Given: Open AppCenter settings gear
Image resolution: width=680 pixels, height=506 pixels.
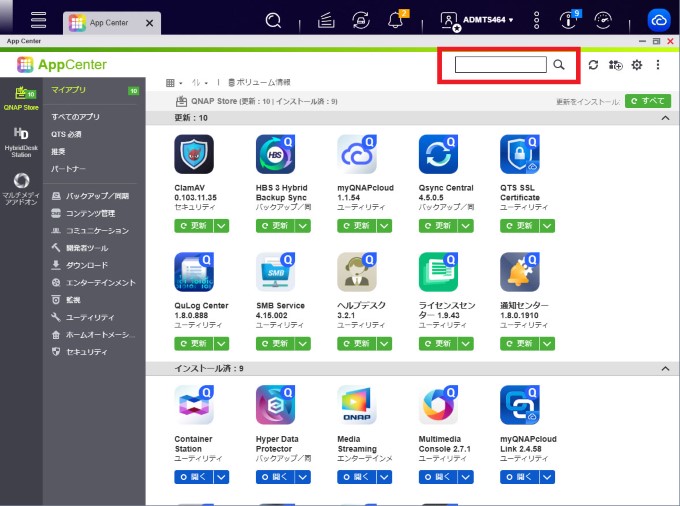Looking at the screenshot, I should [637, 65].
